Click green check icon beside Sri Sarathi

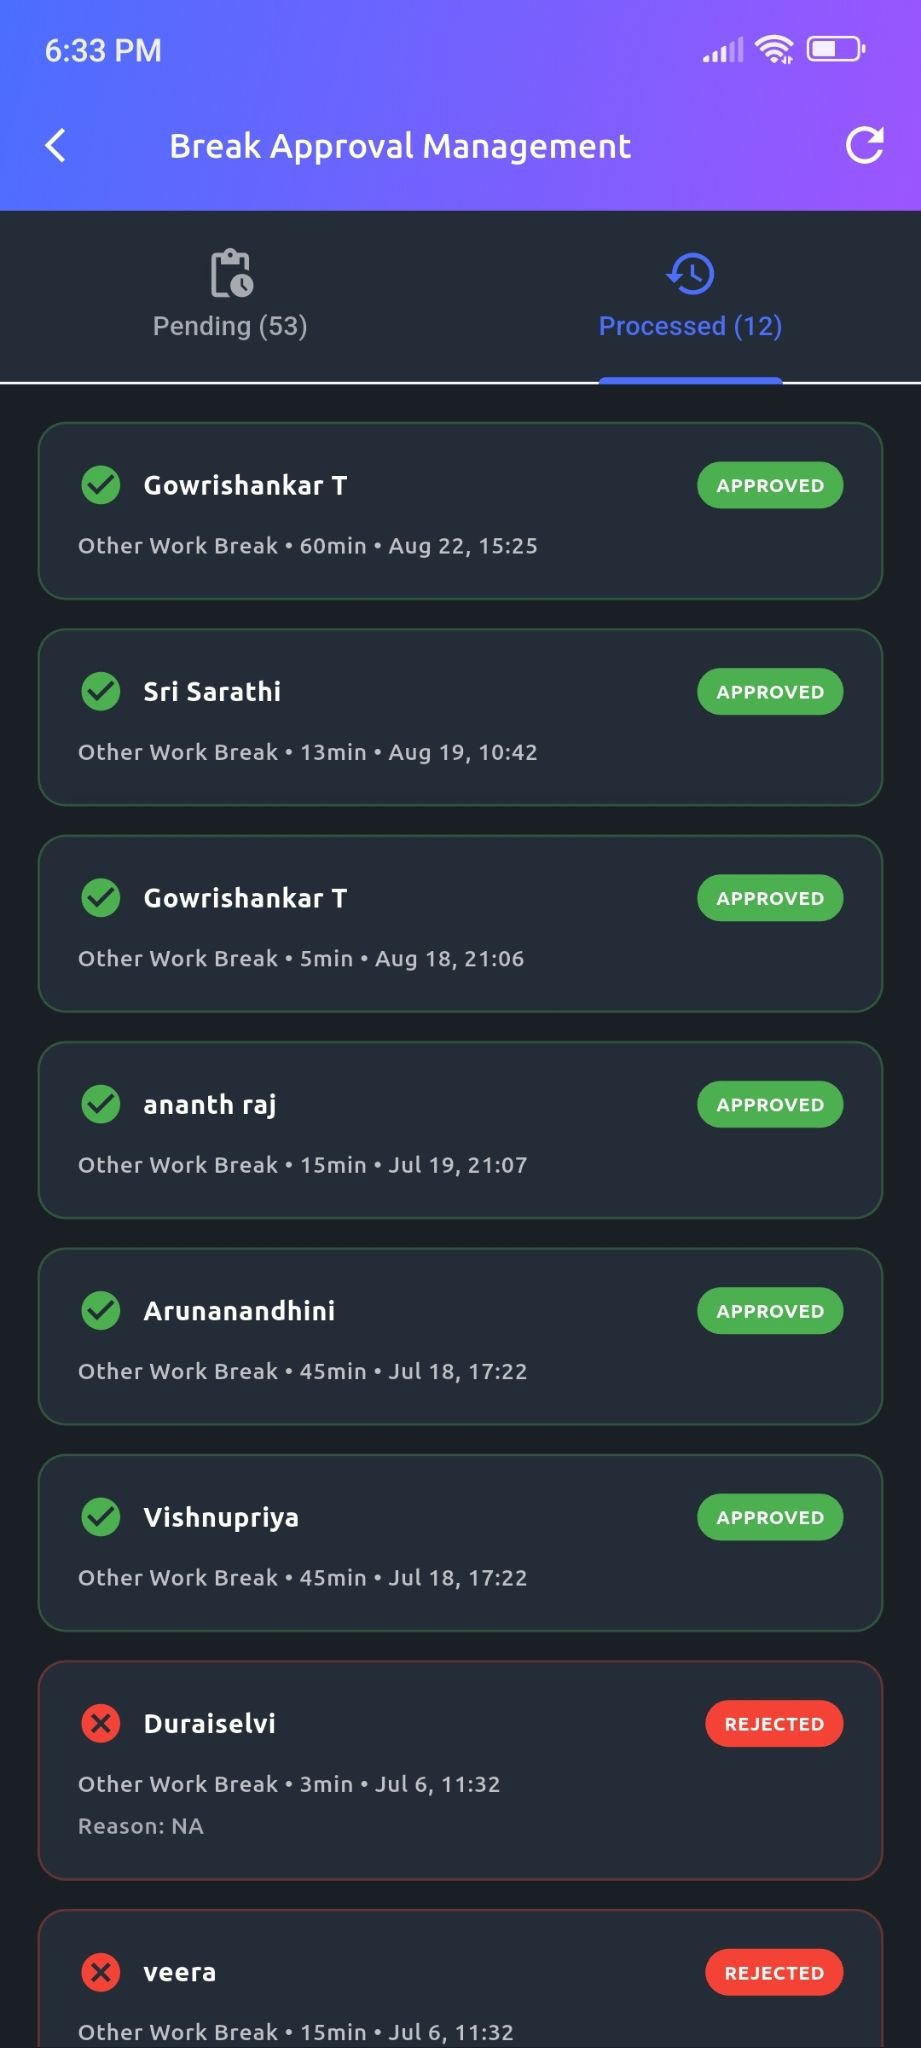click(101, 691)
